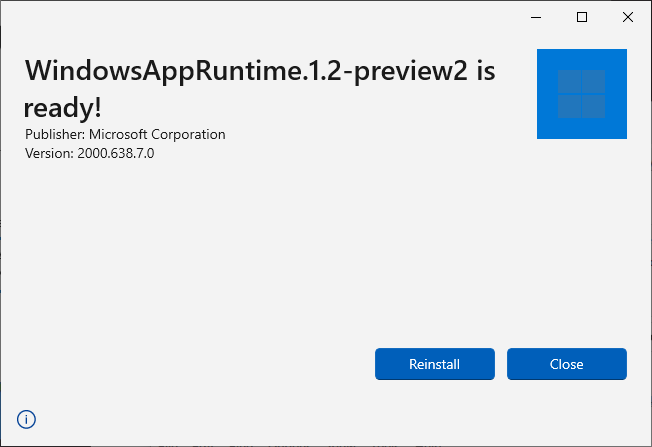This screenshot has height=447, width=652.
Task: Click the Windows logo in the app tile
Action: click(581, 93)
